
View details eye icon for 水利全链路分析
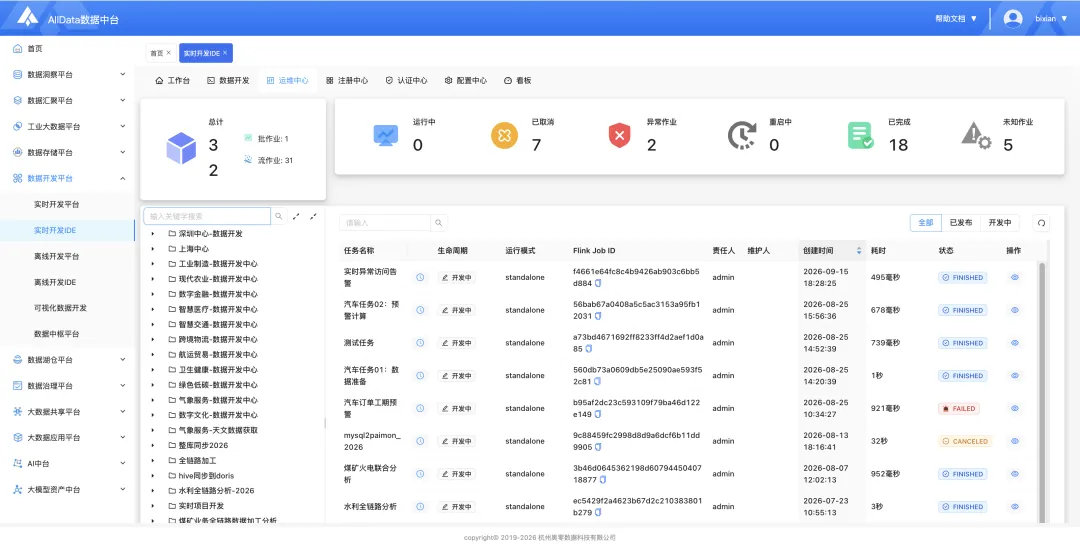[1015, 506]
